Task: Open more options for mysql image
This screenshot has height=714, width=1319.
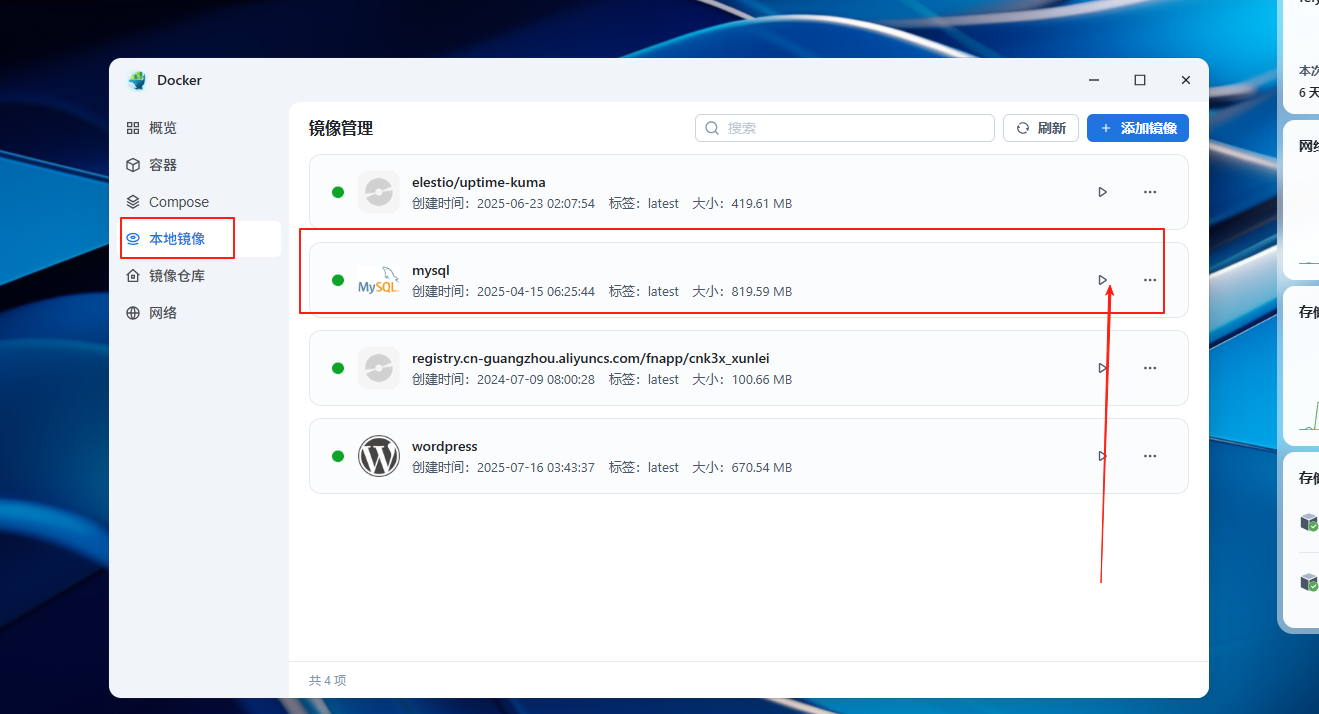Action: click(1150, 280)
